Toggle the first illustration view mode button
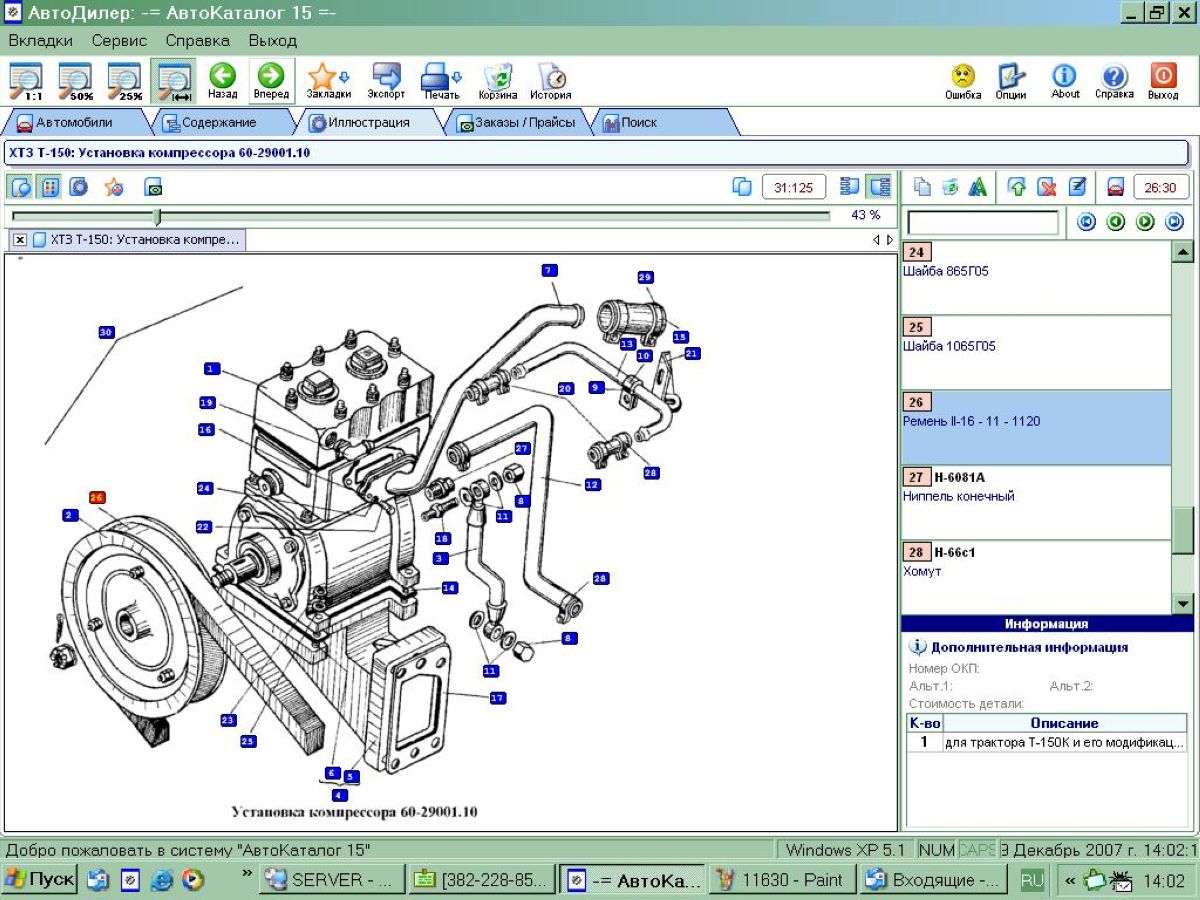The image size is (1200, 900). 20,187
